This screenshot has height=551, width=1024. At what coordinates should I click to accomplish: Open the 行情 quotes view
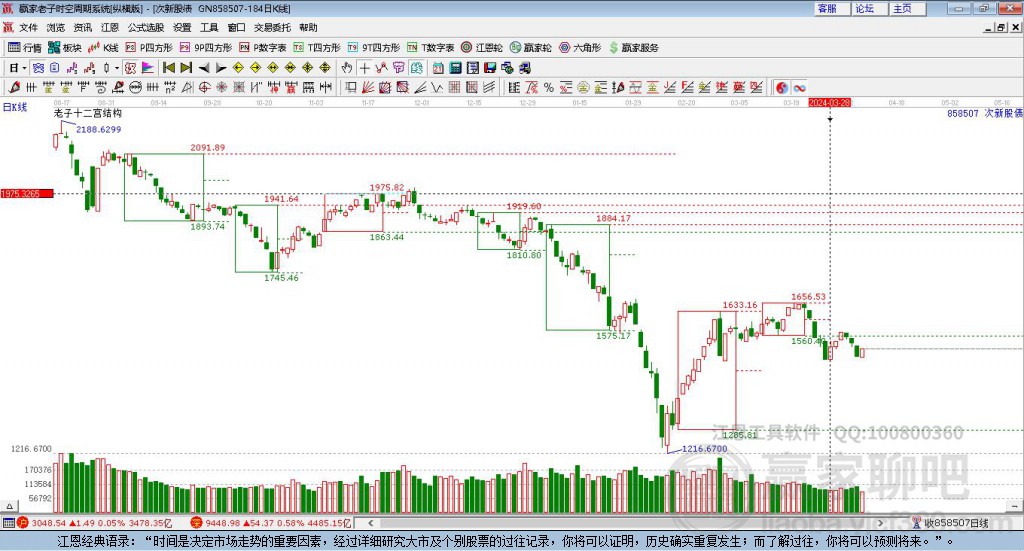[24, 48]
